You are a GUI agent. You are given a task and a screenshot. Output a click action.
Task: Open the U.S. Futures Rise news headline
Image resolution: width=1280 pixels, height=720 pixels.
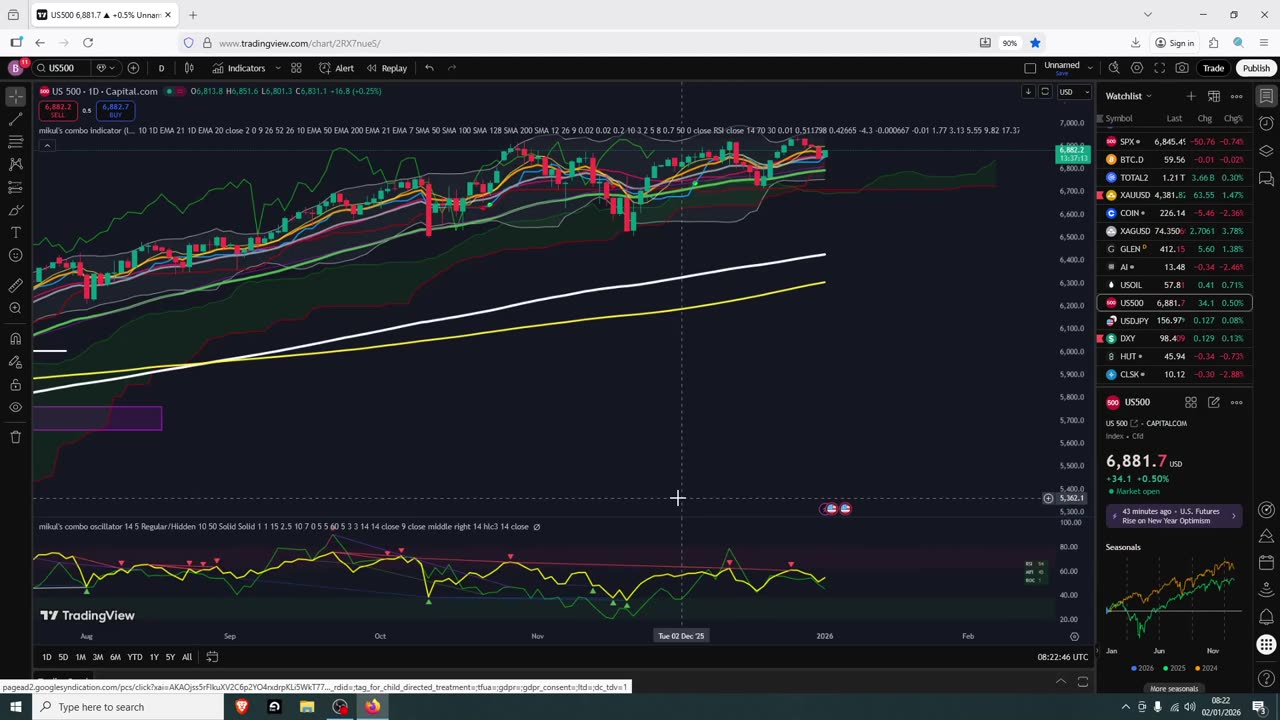click(1174, 516)
